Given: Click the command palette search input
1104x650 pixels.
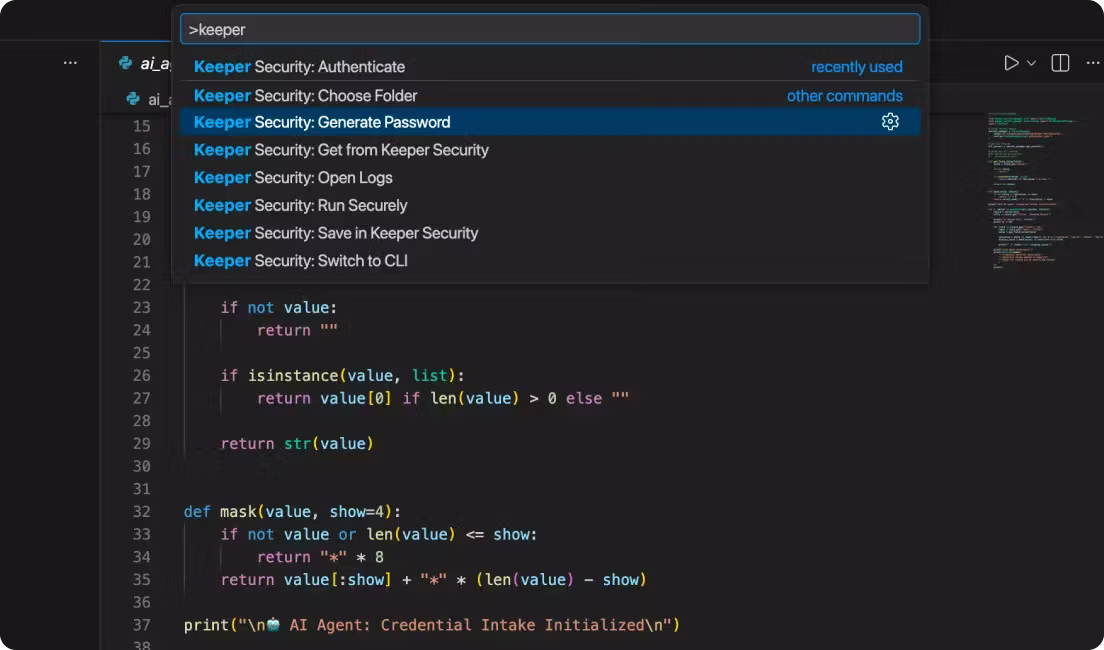Looking at the screenshot, I should 549,29.
